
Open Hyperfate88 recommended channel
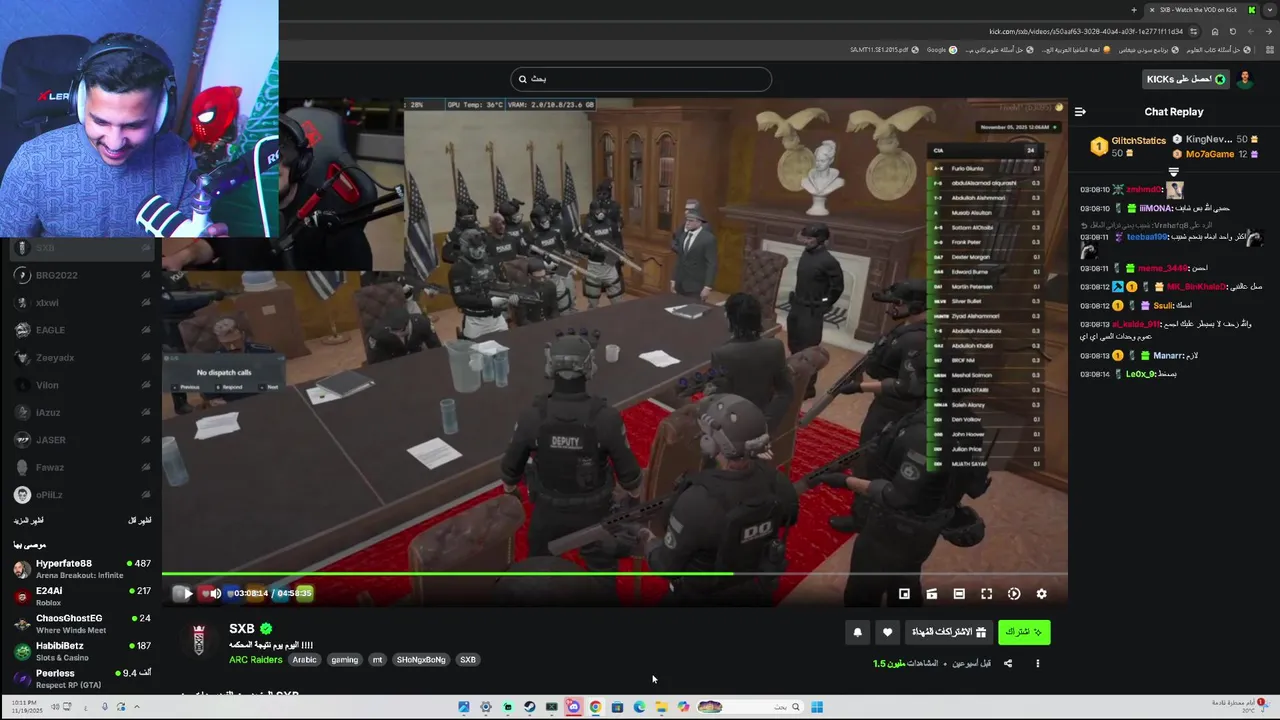pos(82,569)
